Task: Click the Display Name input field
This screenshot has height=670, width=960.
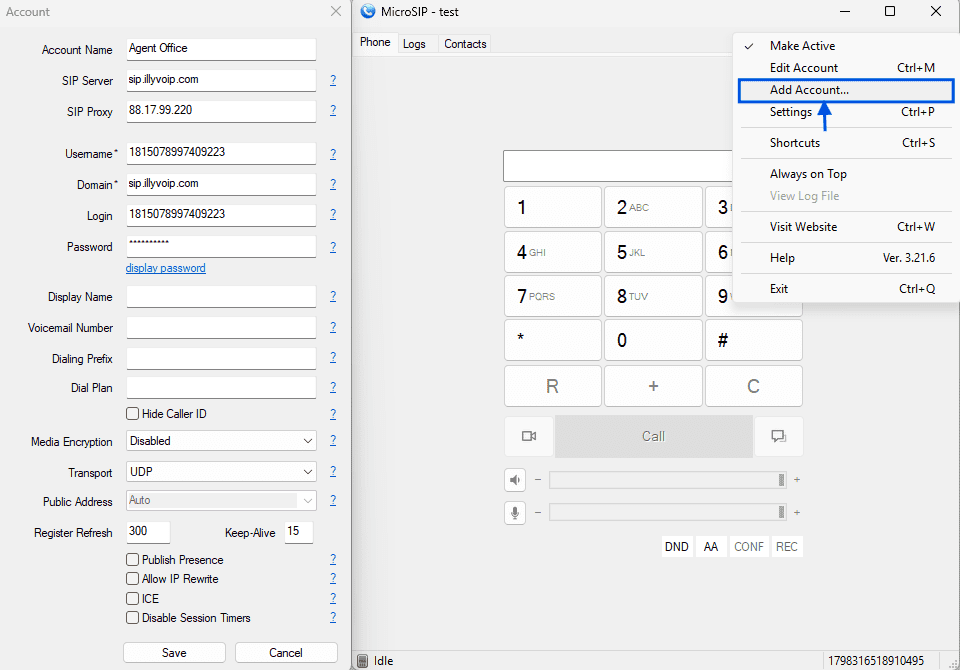Action: coord(221,297)
